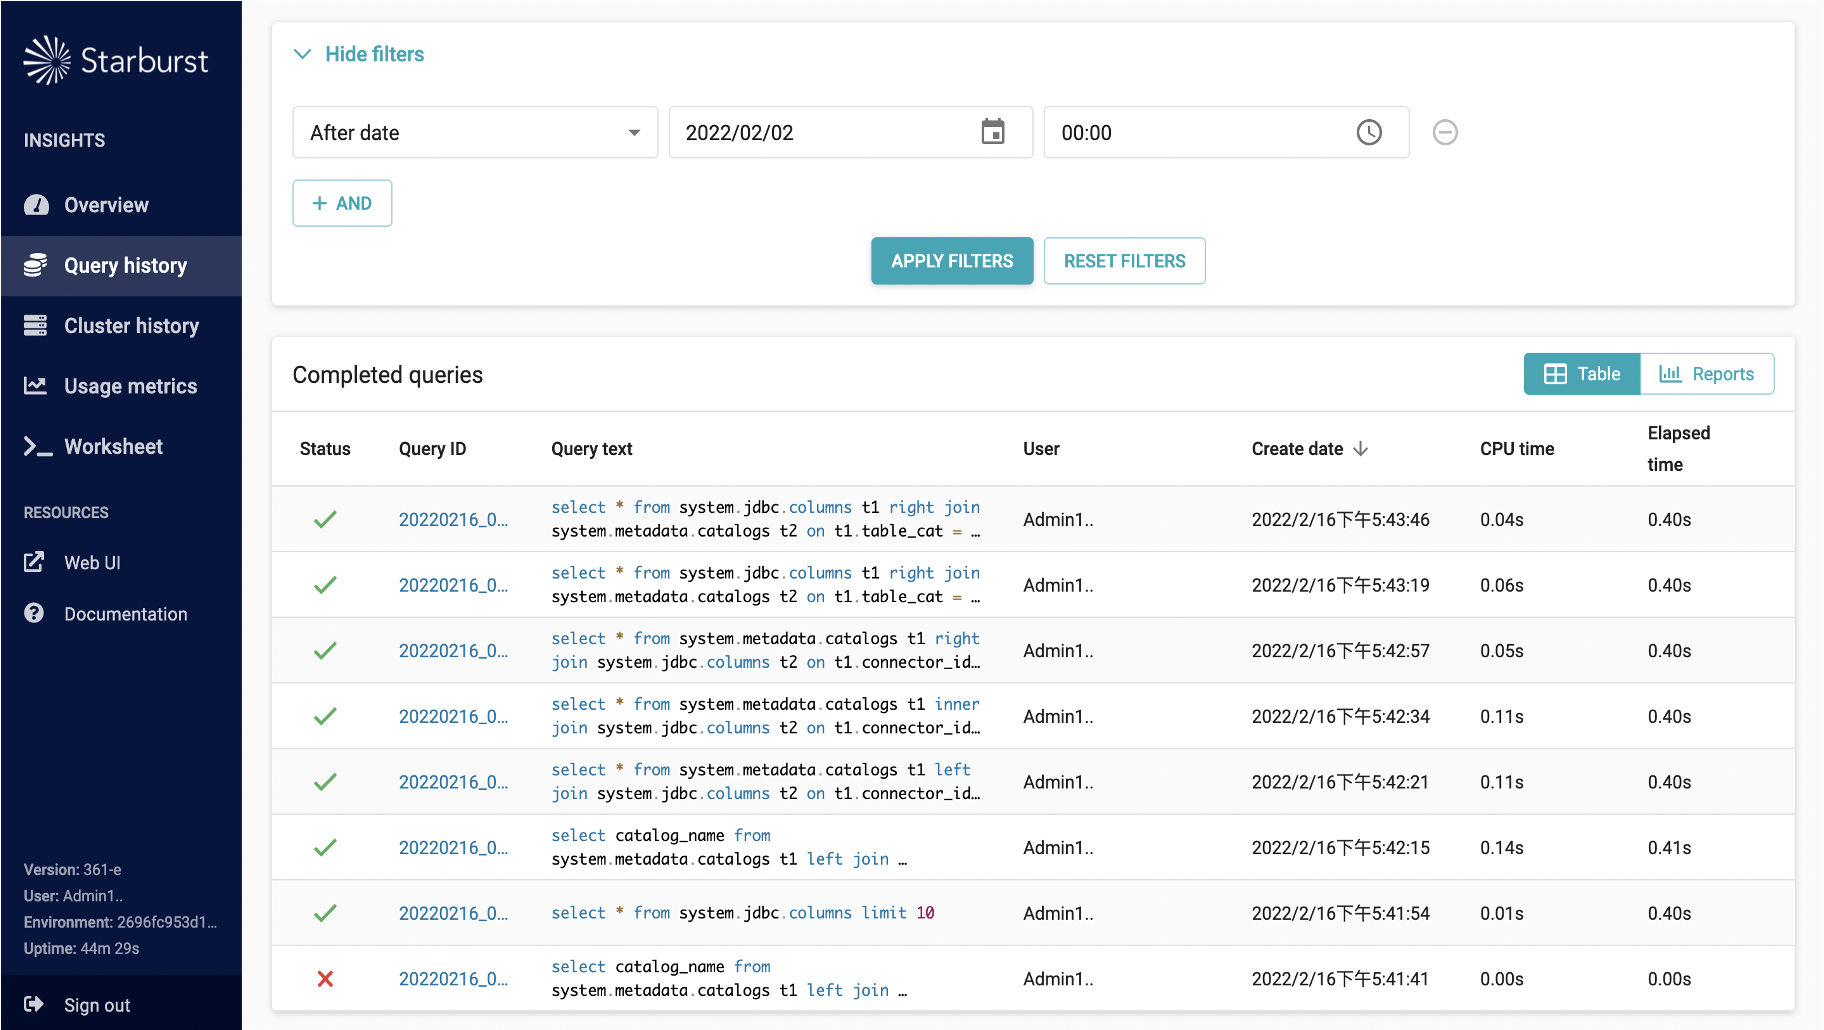
Task: Add a filter condition with AND button
Action: click(342, 203)
